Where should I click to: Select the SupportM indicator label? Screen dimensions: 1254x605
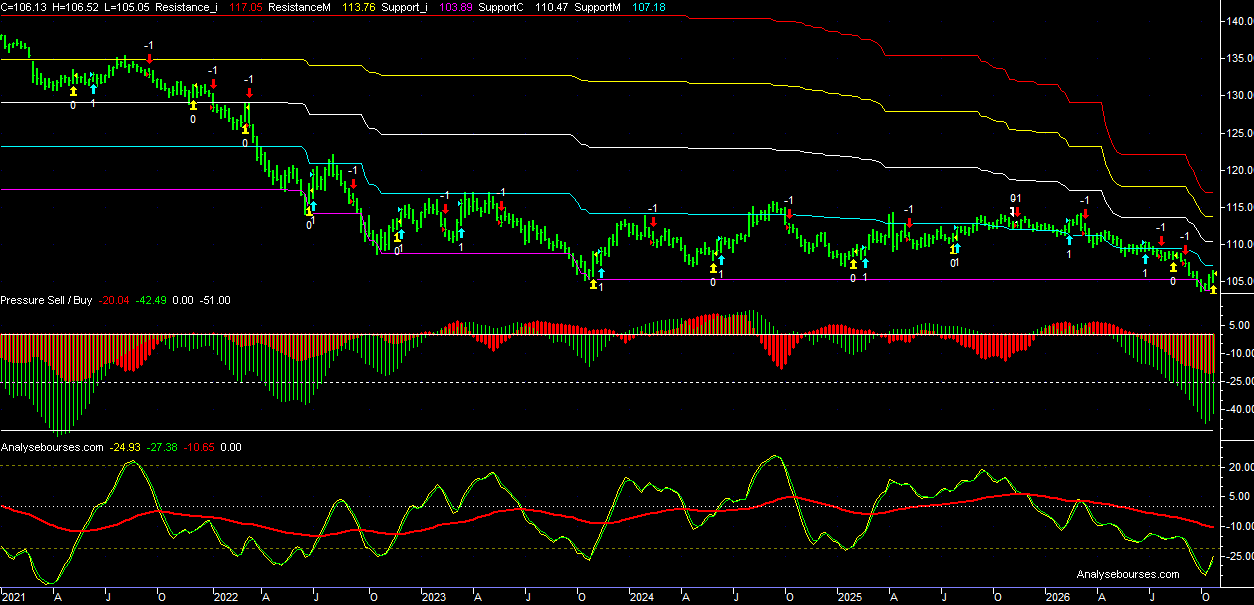pos(600,7)
